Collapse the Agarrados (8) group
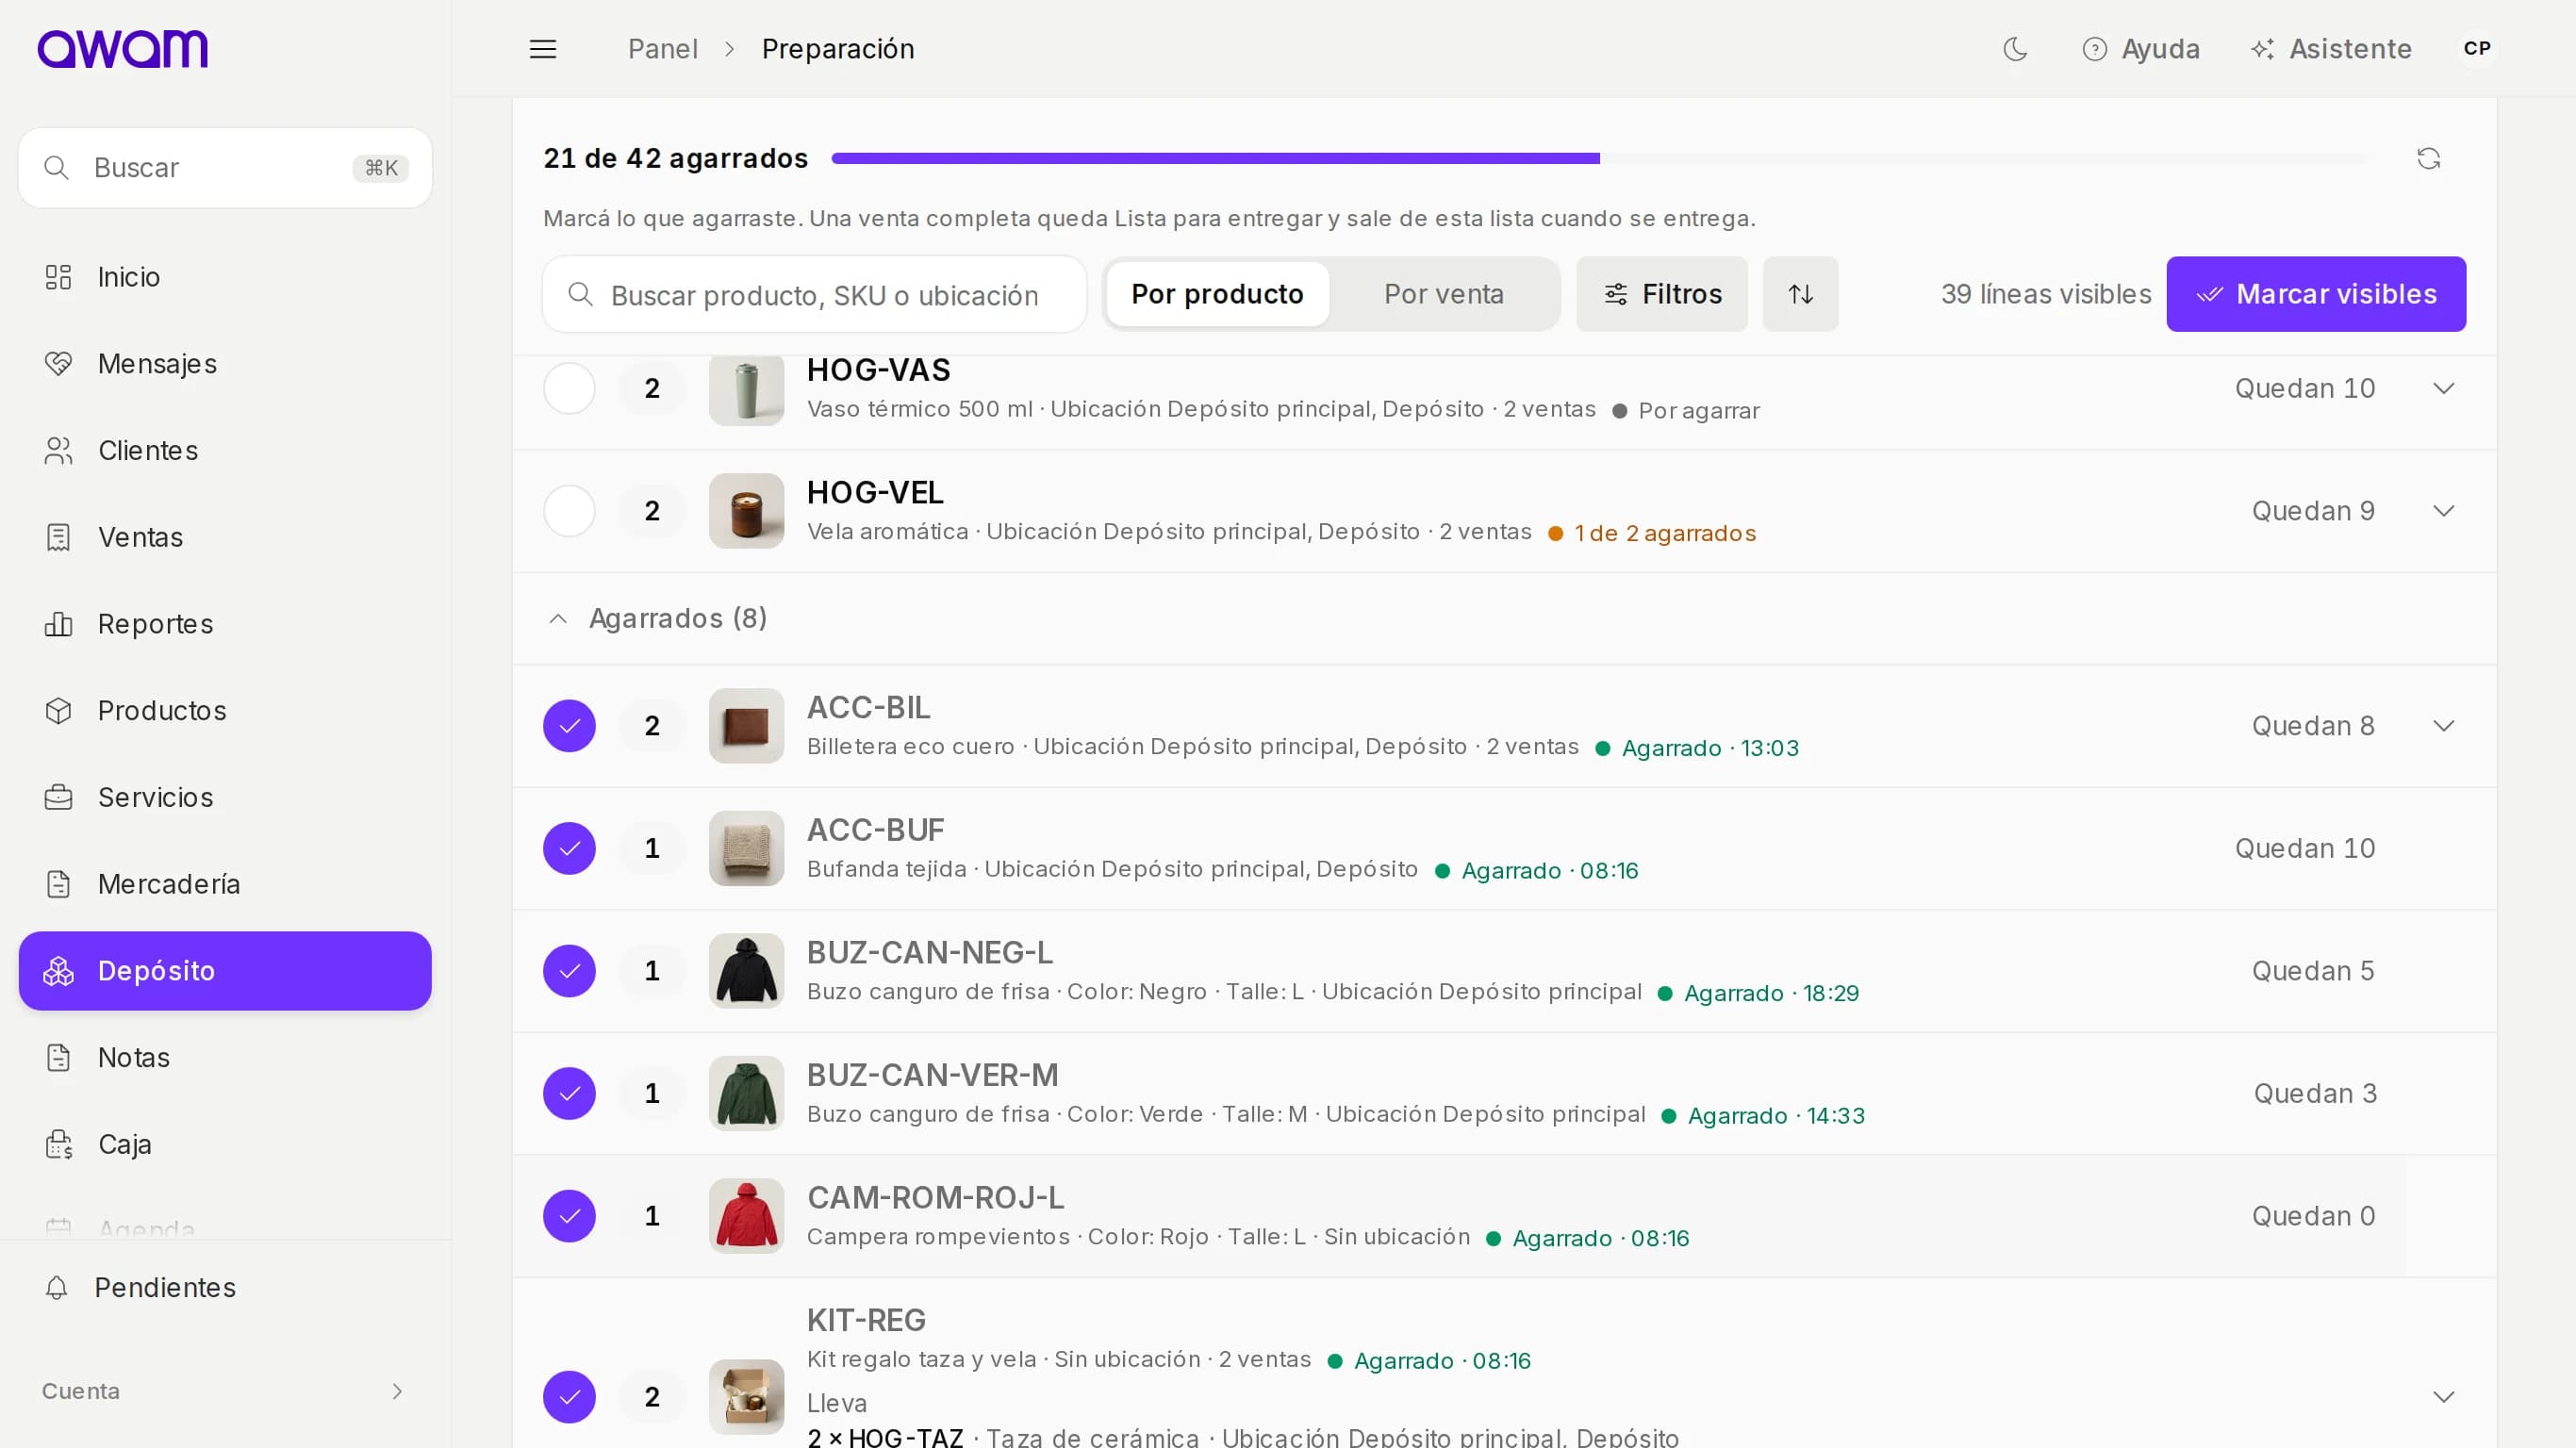 (658, 619)
